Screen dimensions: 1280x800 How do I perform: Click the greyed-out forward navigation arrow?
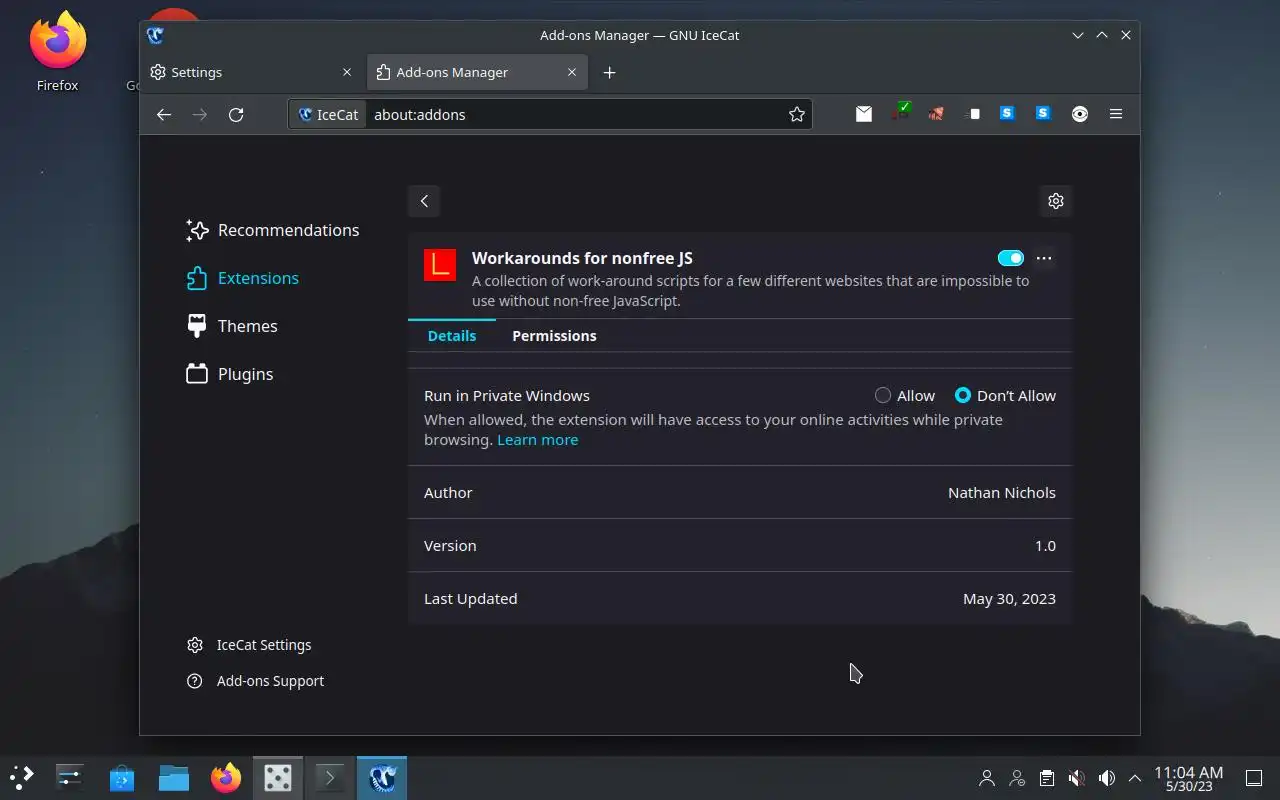[200, 114]
